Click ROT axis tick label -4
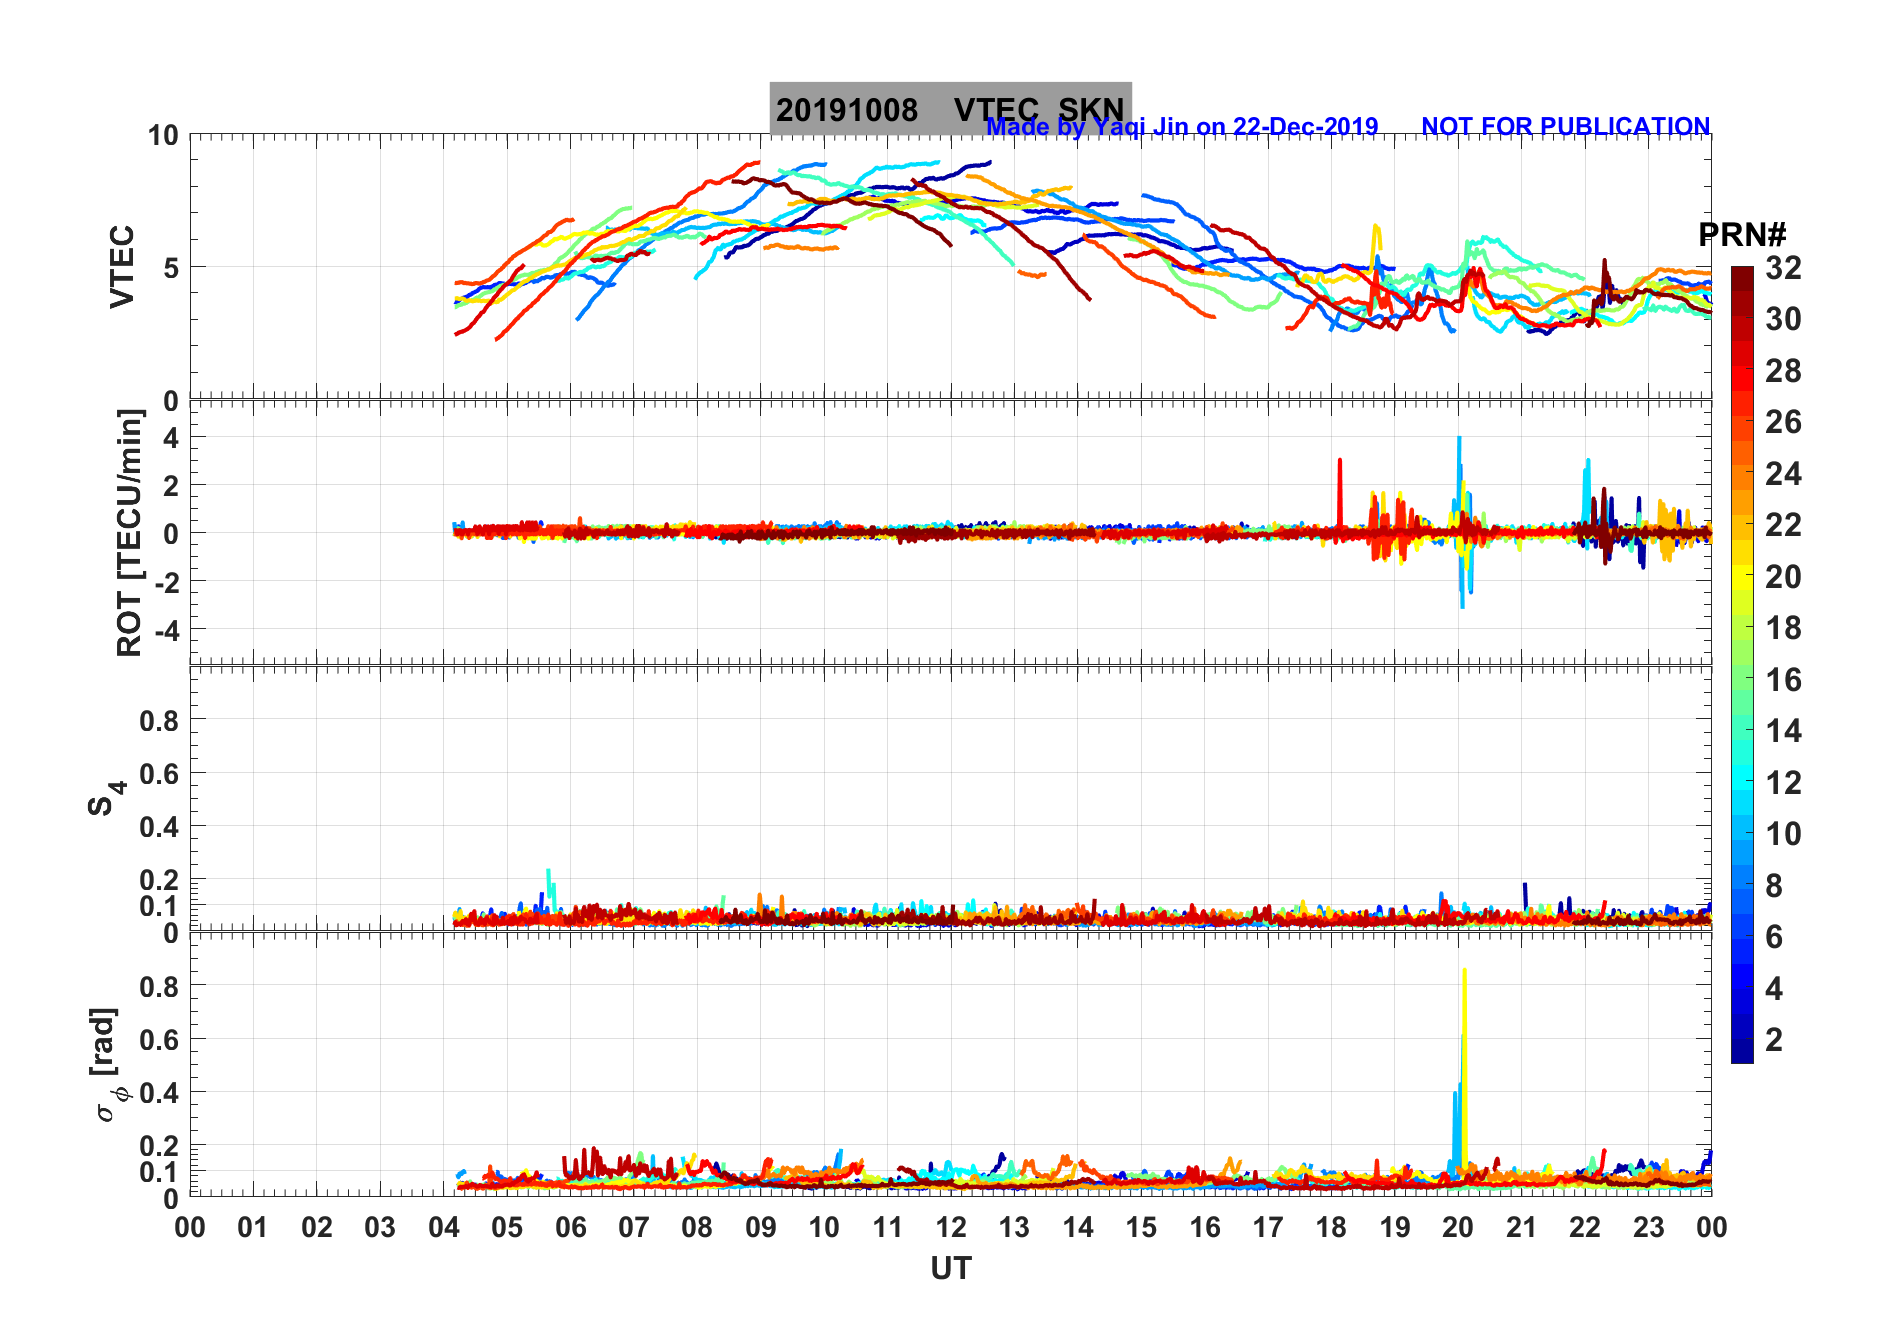This screenshot has height=1330, width=1902. 166,631
